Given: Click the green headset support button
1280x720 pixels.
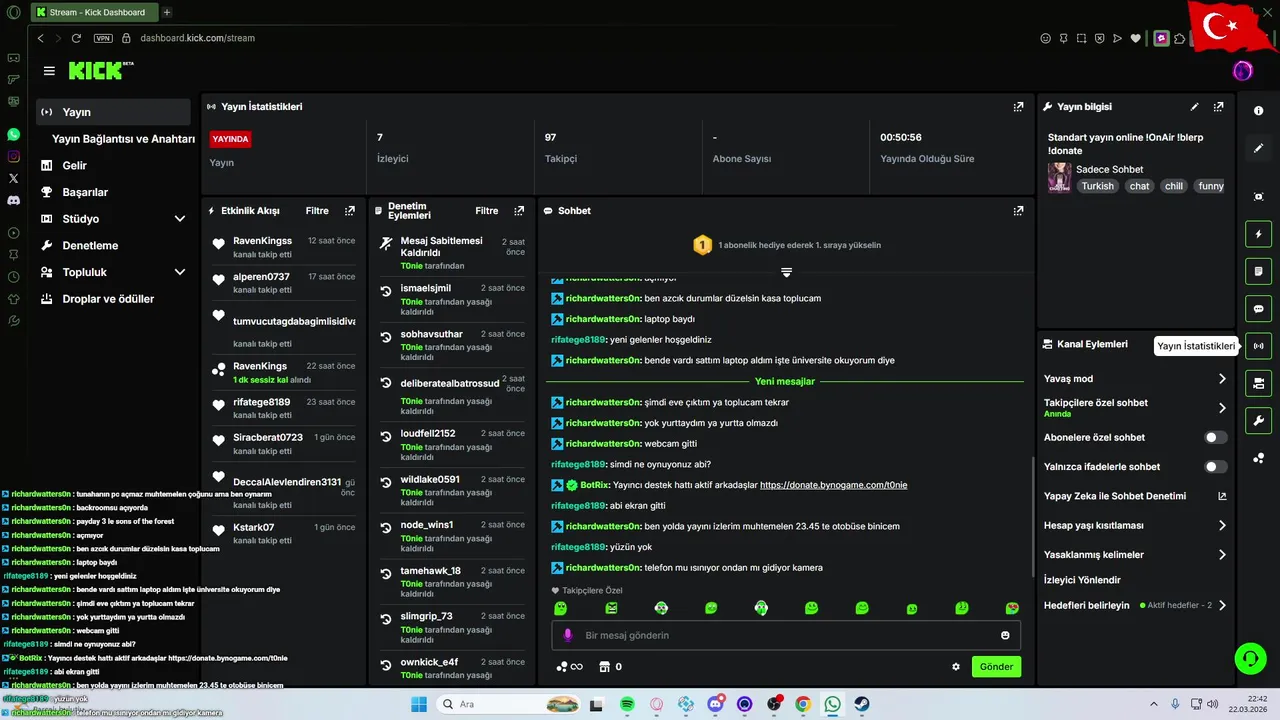Looking at the screenshot, I should click(x=1250, y=657).
